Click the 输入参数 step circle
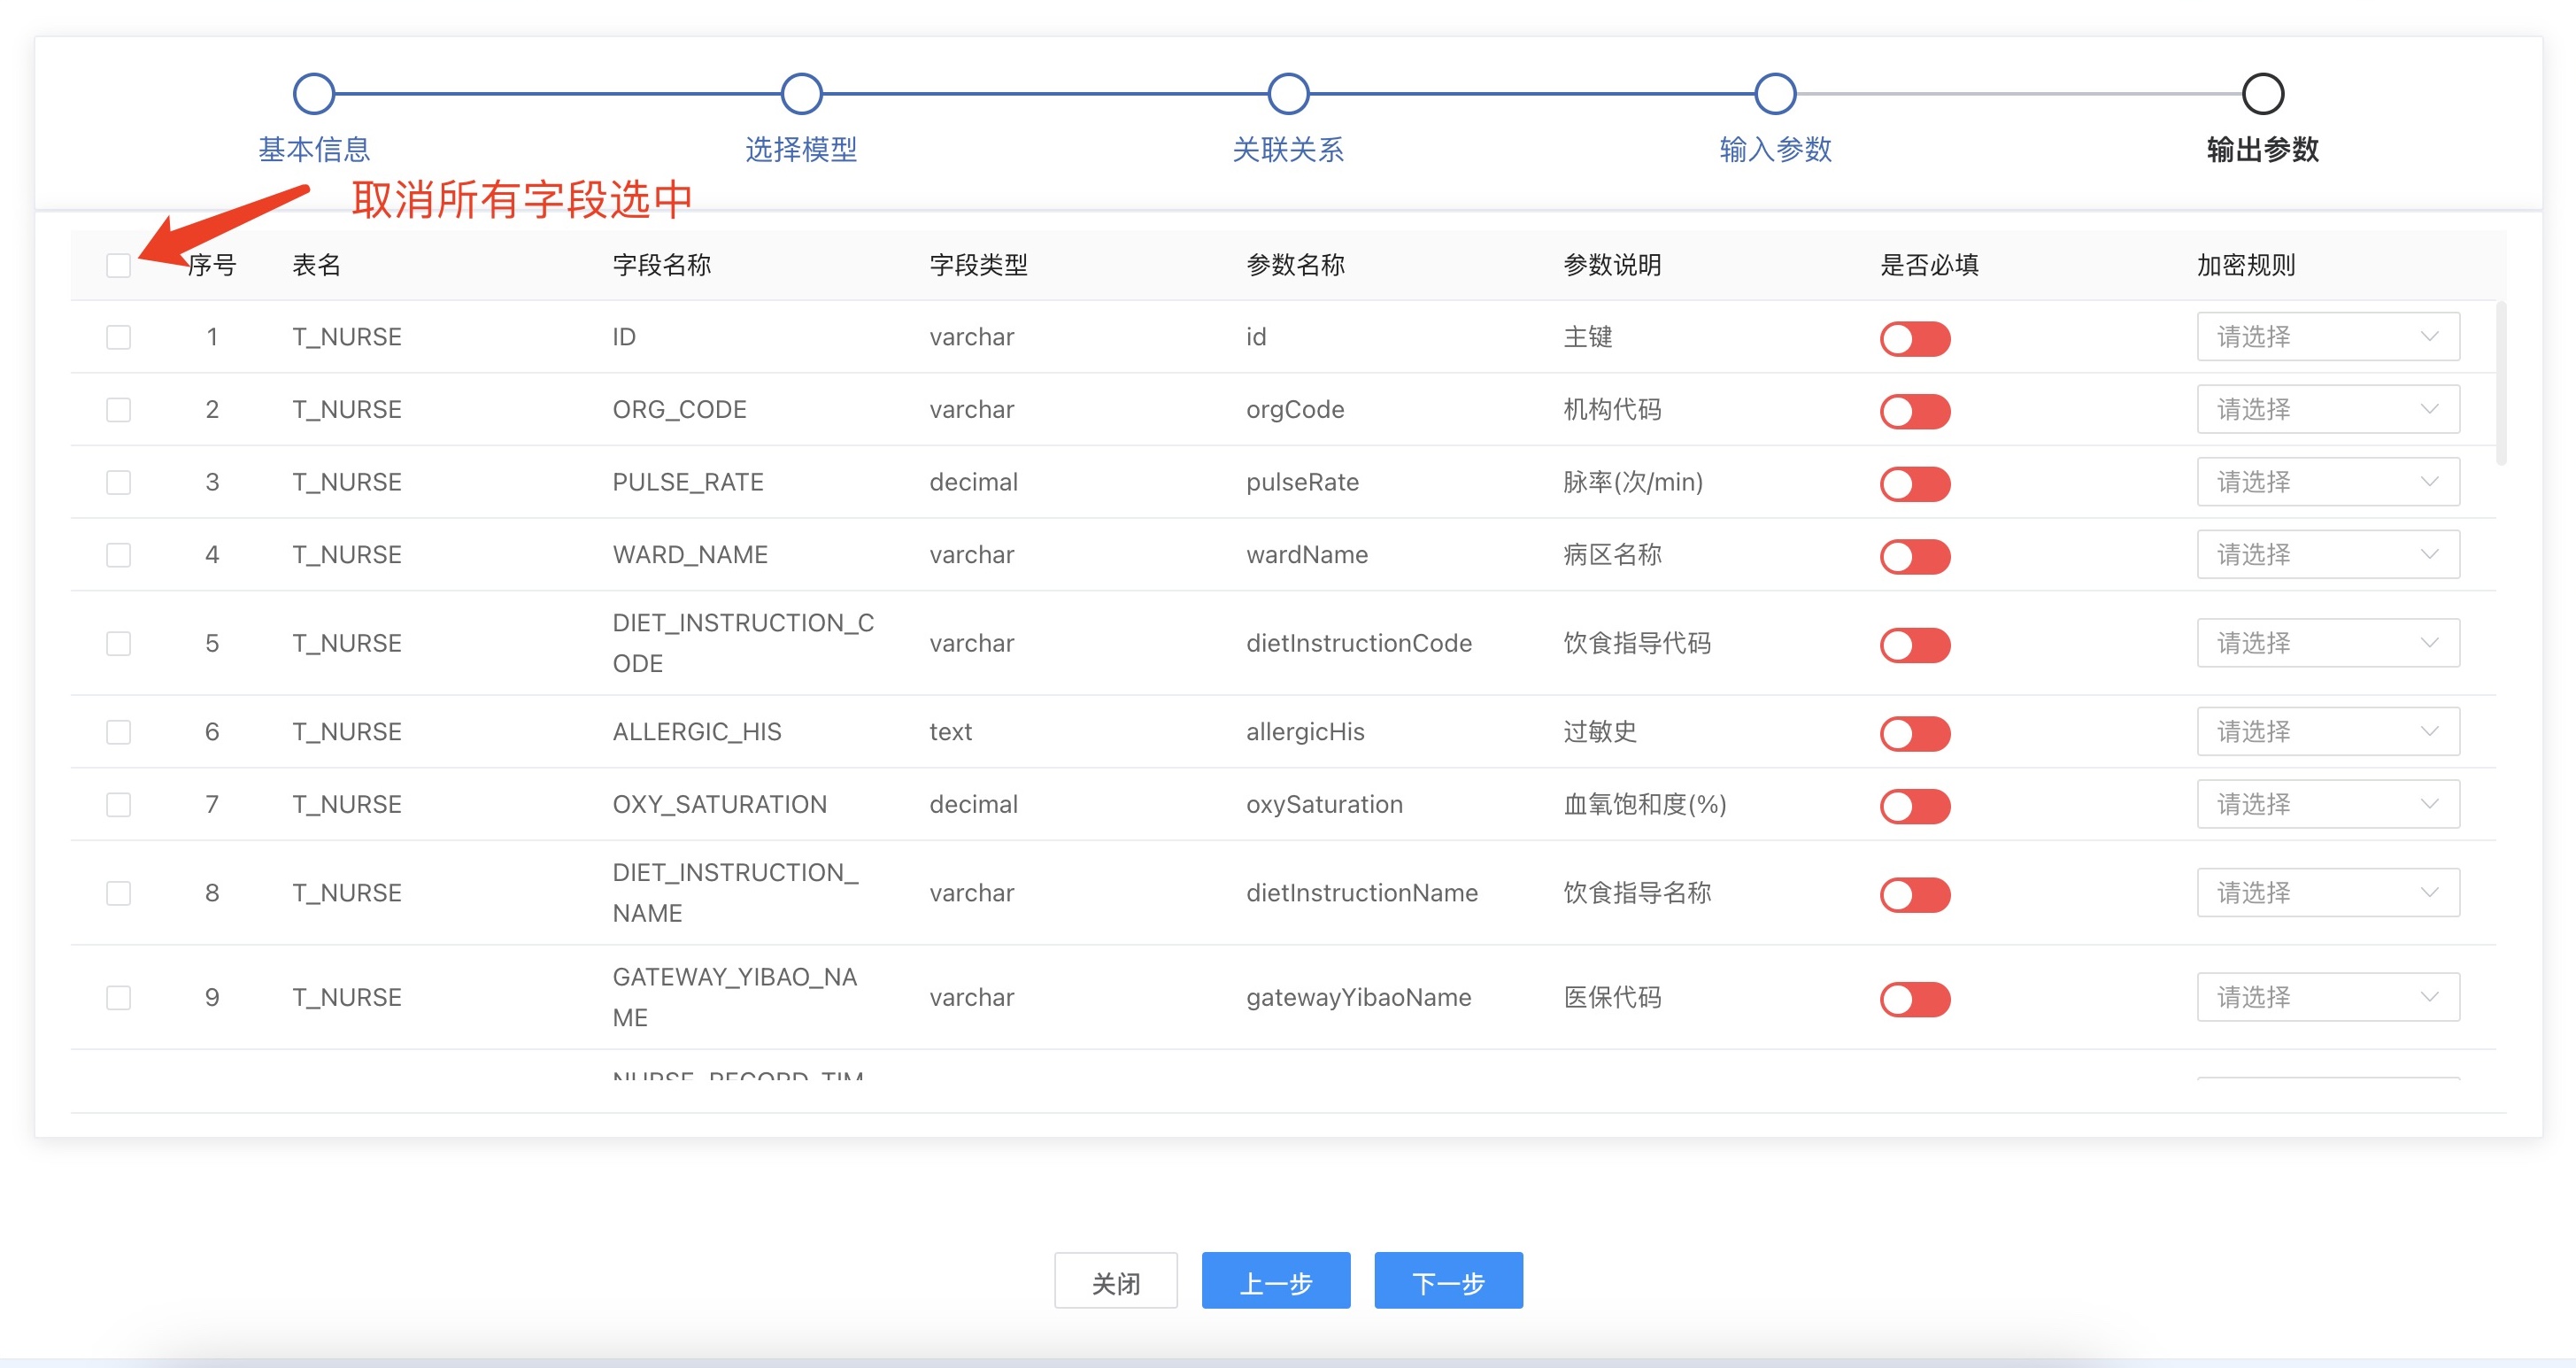Viewport: 2576px width, 1368px height. pyautogui.click(x=1775, y=94)
